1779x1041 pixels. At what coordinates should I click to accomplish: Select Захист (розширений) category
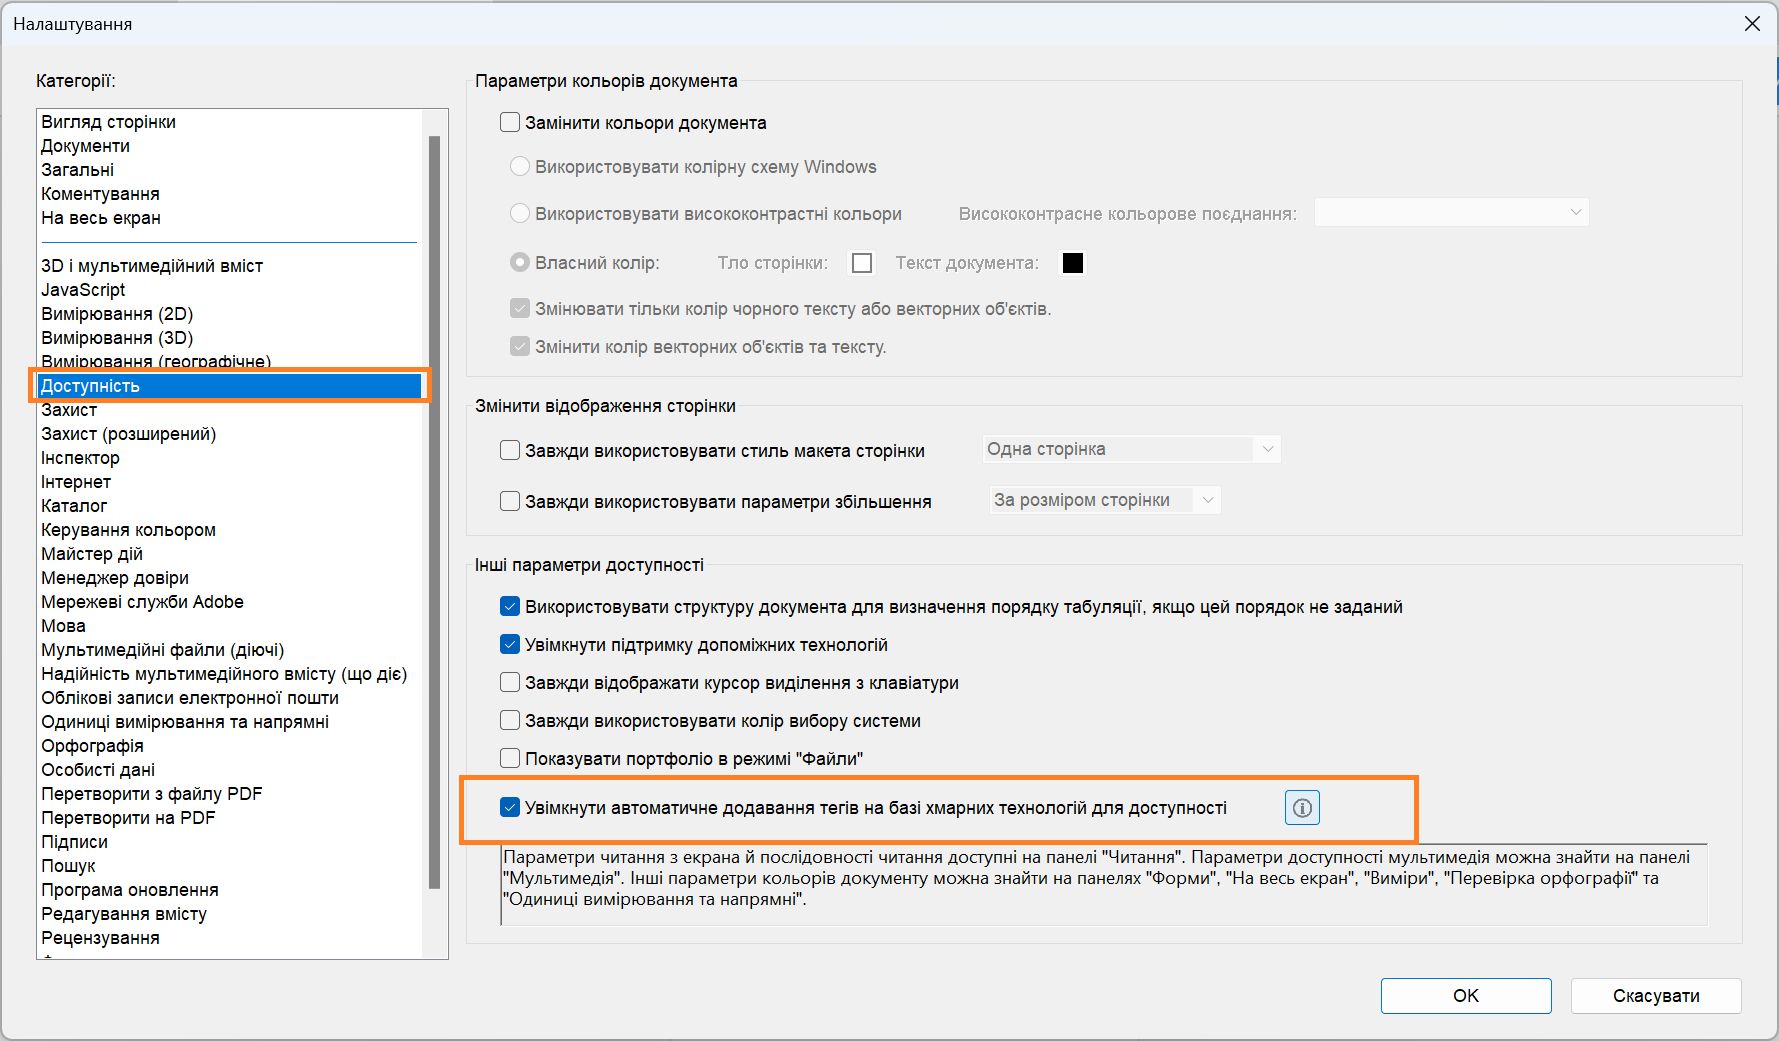pos(229,434)
